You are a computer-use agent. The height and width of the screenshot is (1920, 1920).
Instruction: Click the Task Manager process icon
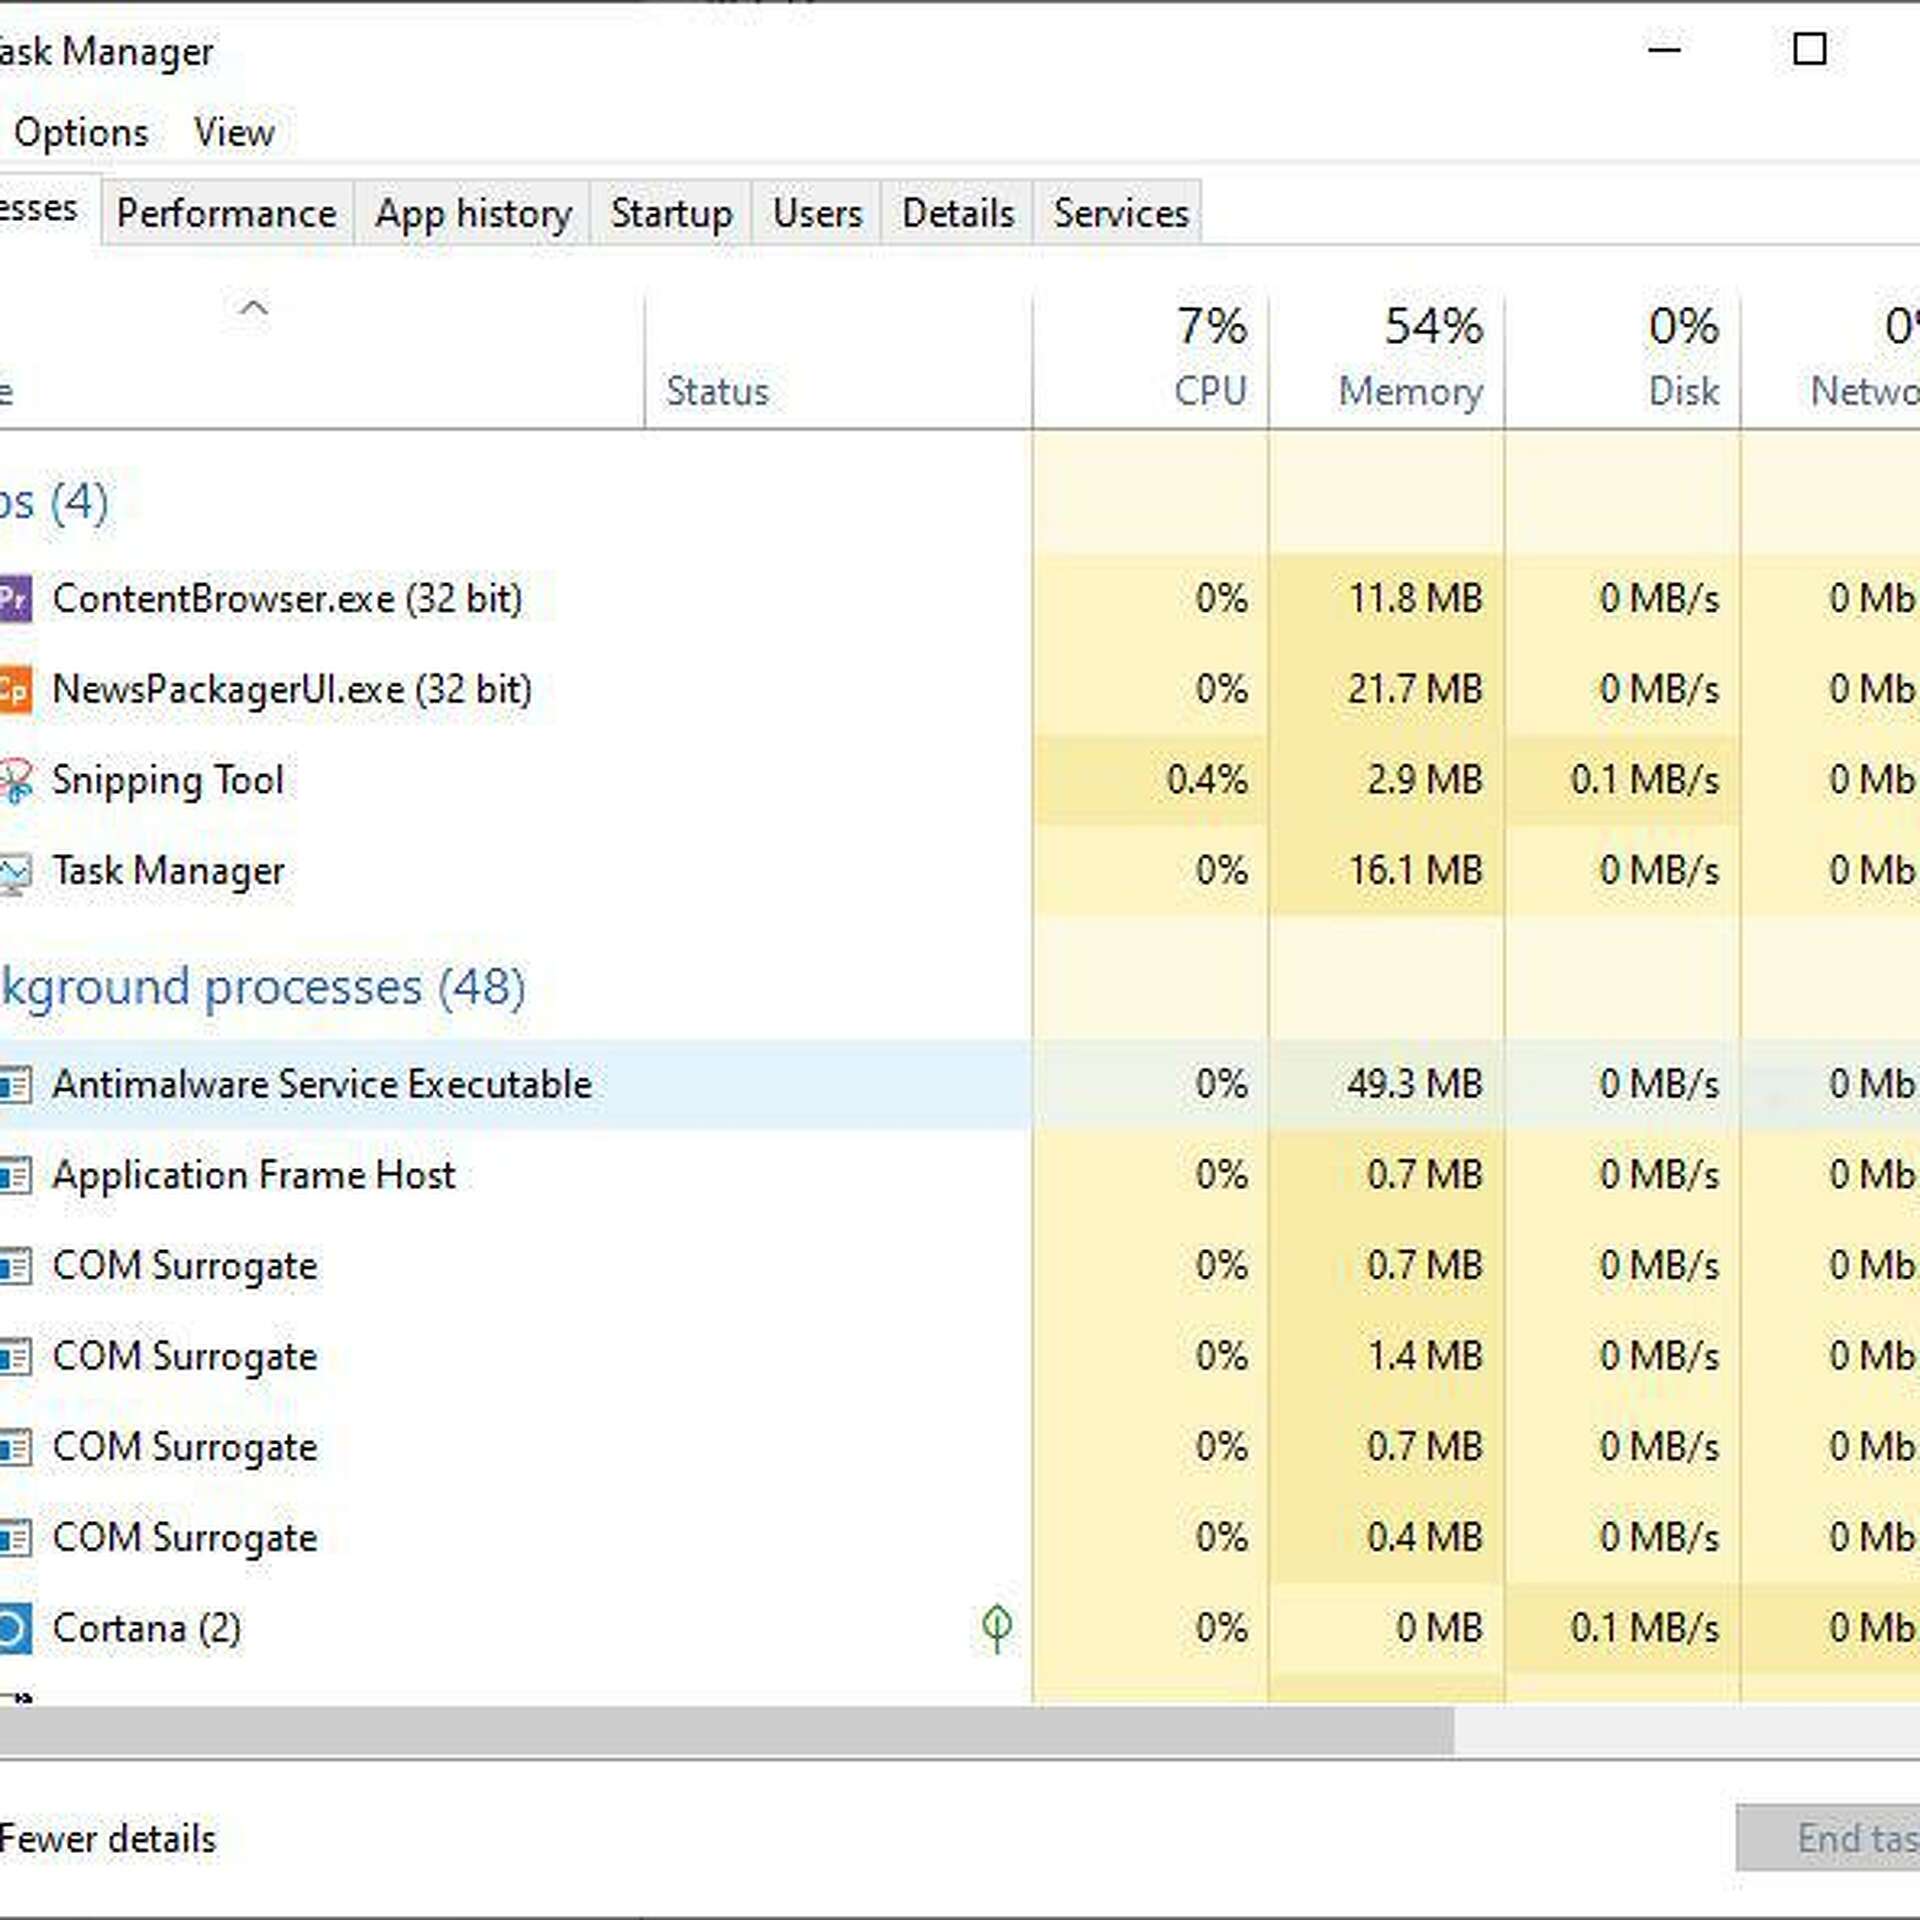[x=14, y=872]
